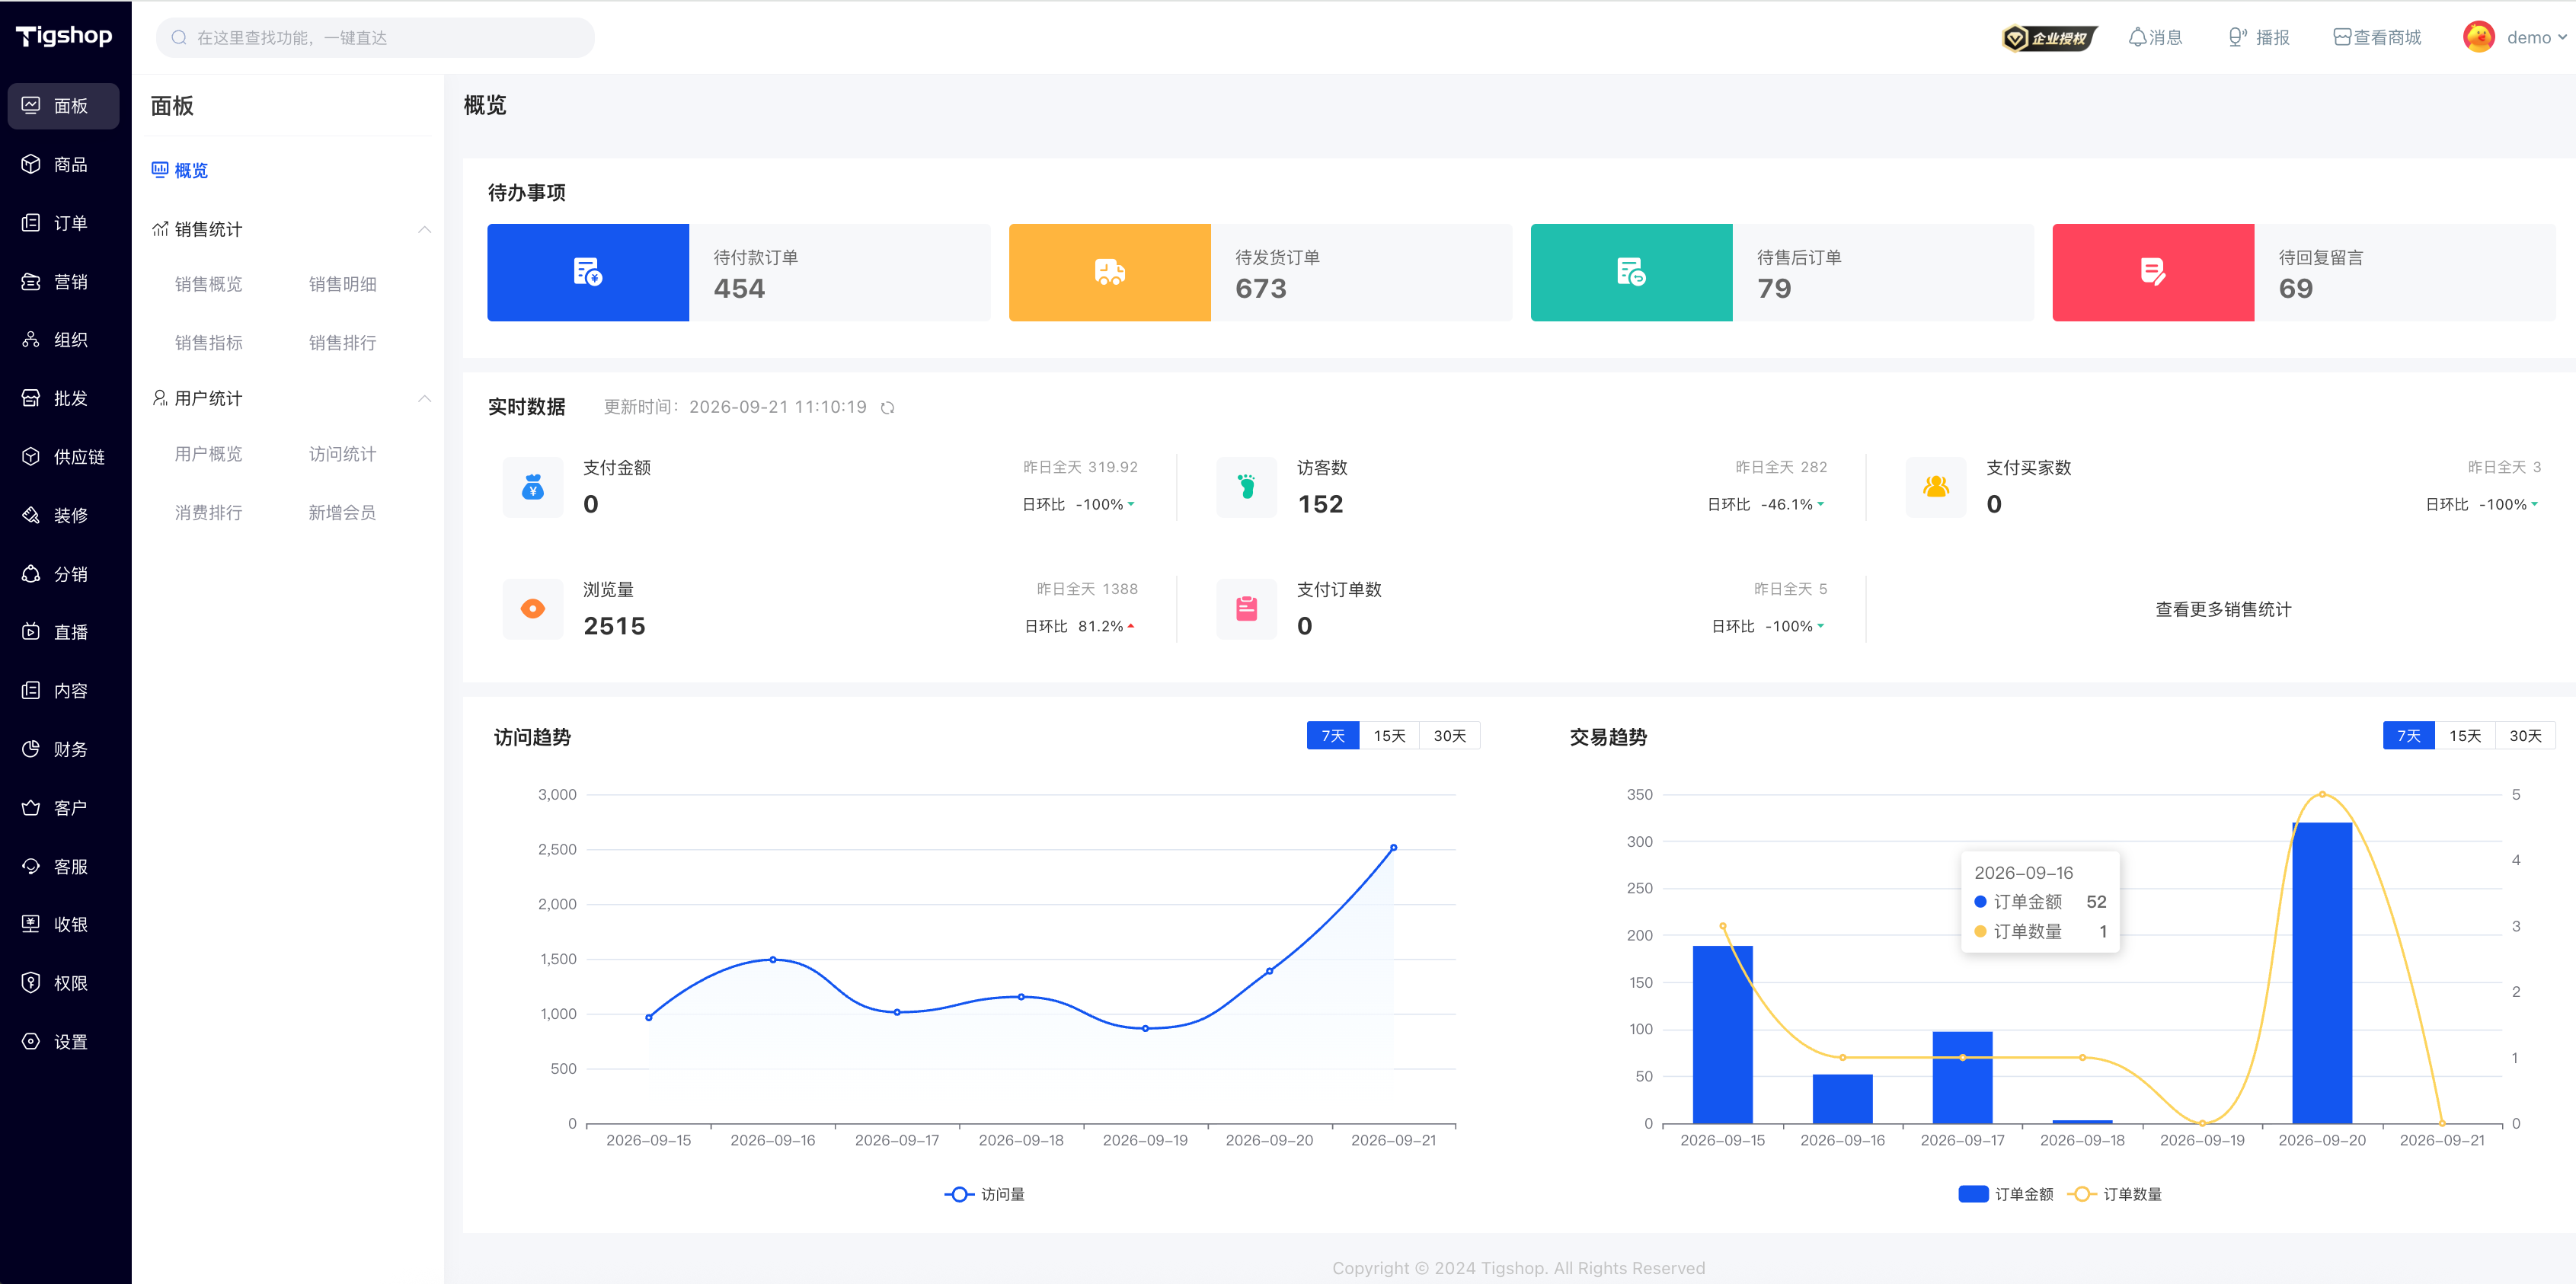Collapse the 用户统计 menu group
The width and height of the screenshot is (2576, 1284).
coord(424,398)
